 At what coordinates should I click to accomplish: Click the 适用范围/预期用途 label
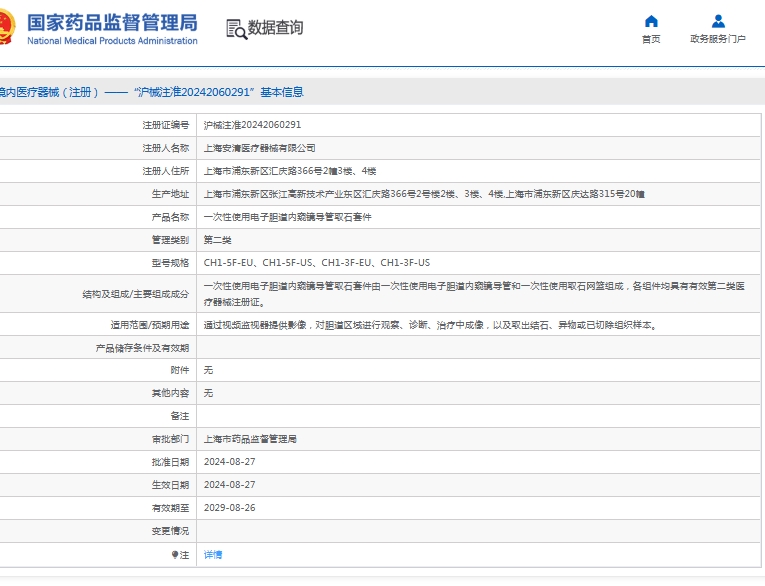150,325
